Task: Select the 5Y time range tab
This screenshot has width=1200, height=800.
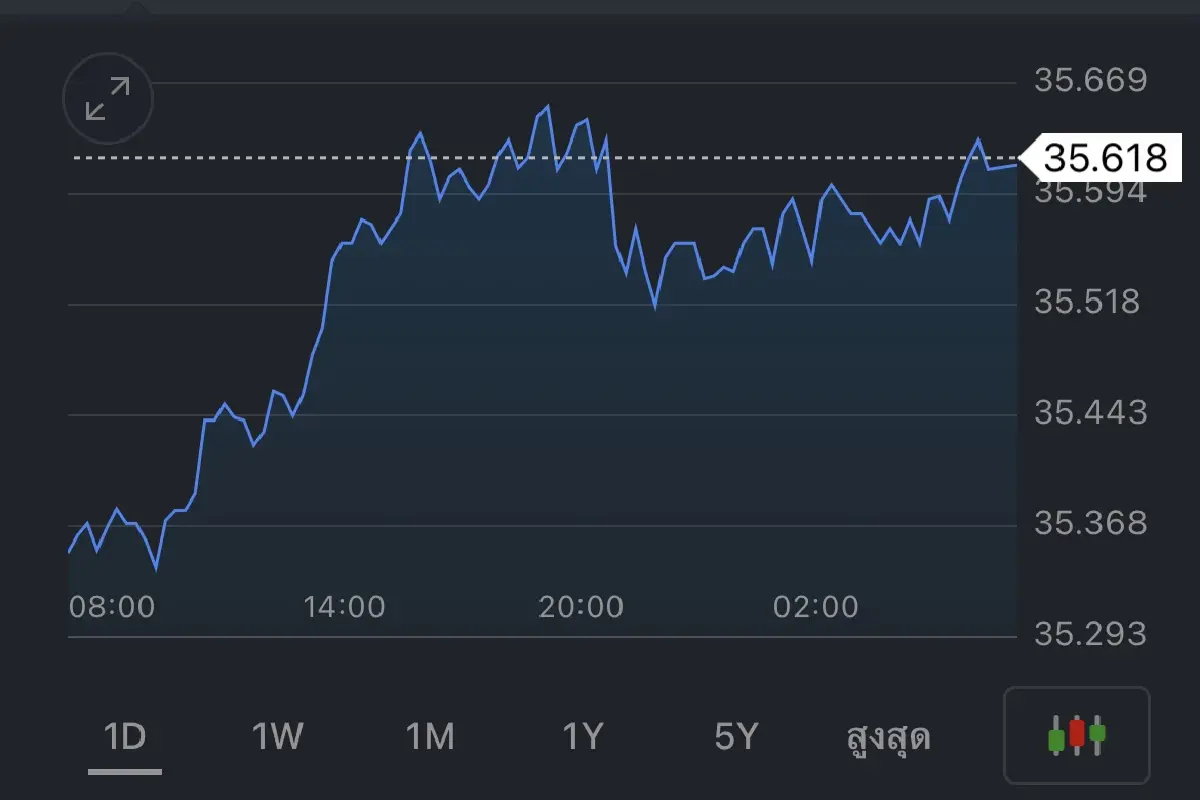Action: point(736,738)
